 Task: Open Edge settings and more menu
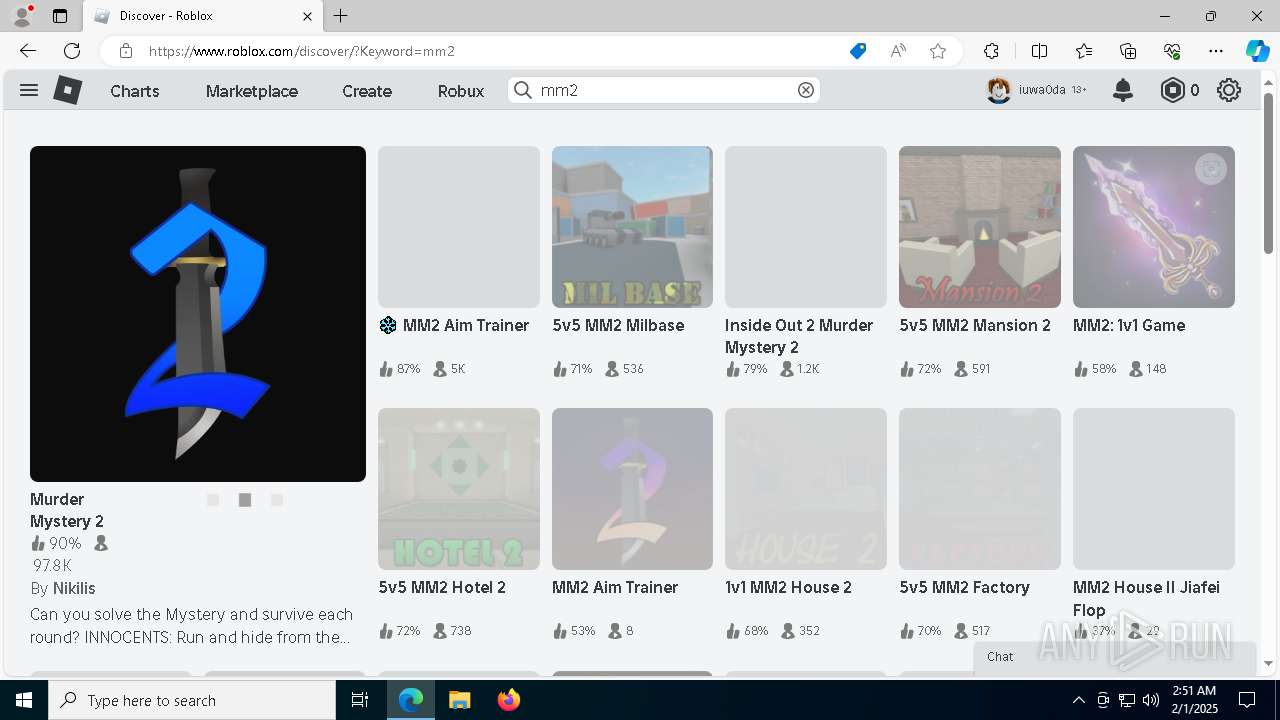point(1216,51)
